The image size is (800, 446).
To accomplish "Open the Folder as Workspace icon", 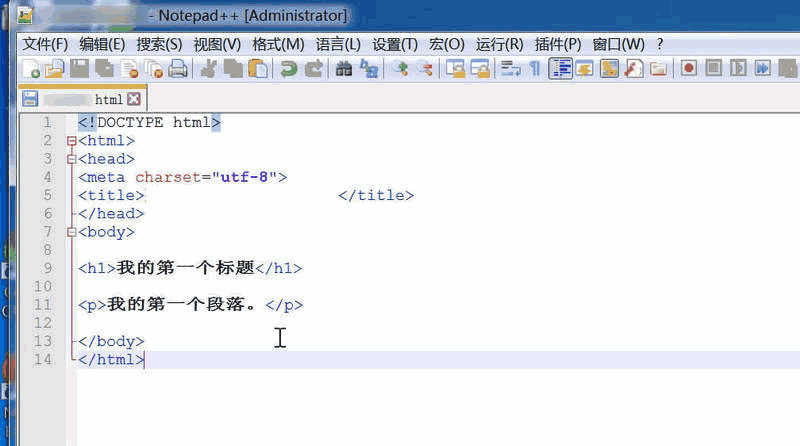I will click(658, 68).
